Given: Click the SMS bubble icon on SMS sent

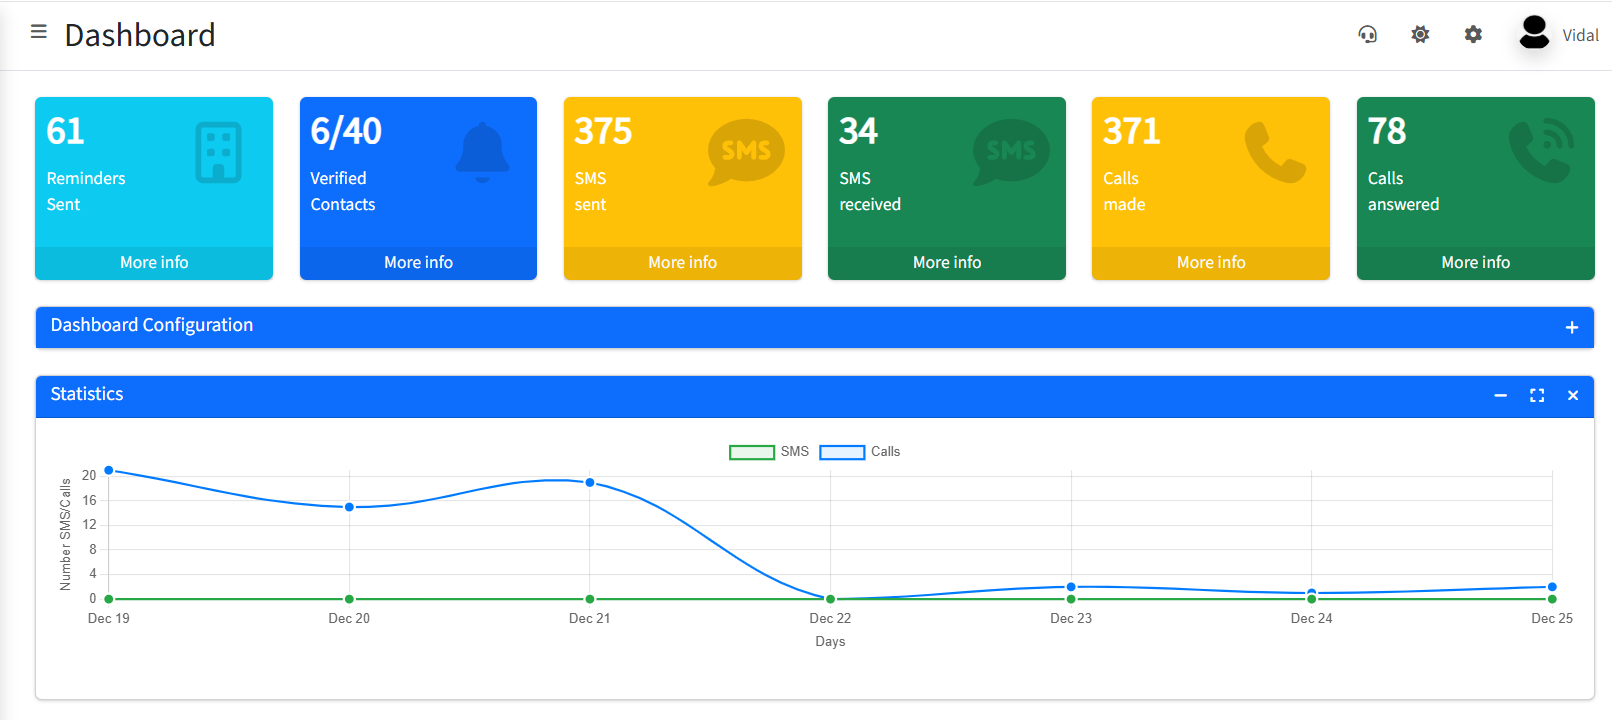Looking at the screenshot, I should [745, 152].
